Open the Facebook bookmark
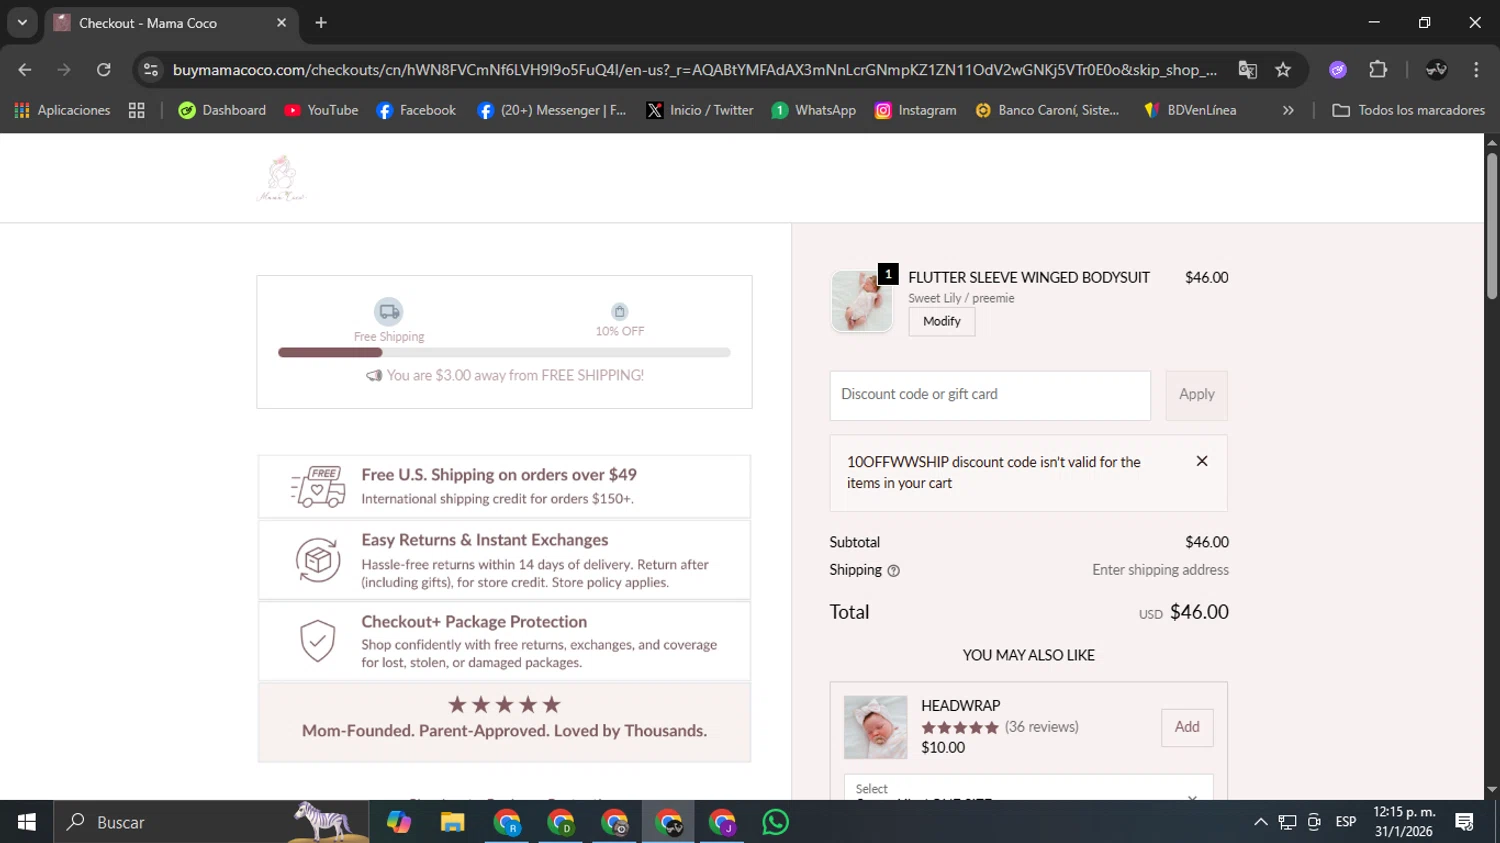Image resolution: width=1500 pixels, height=843 pixels. 416,110
